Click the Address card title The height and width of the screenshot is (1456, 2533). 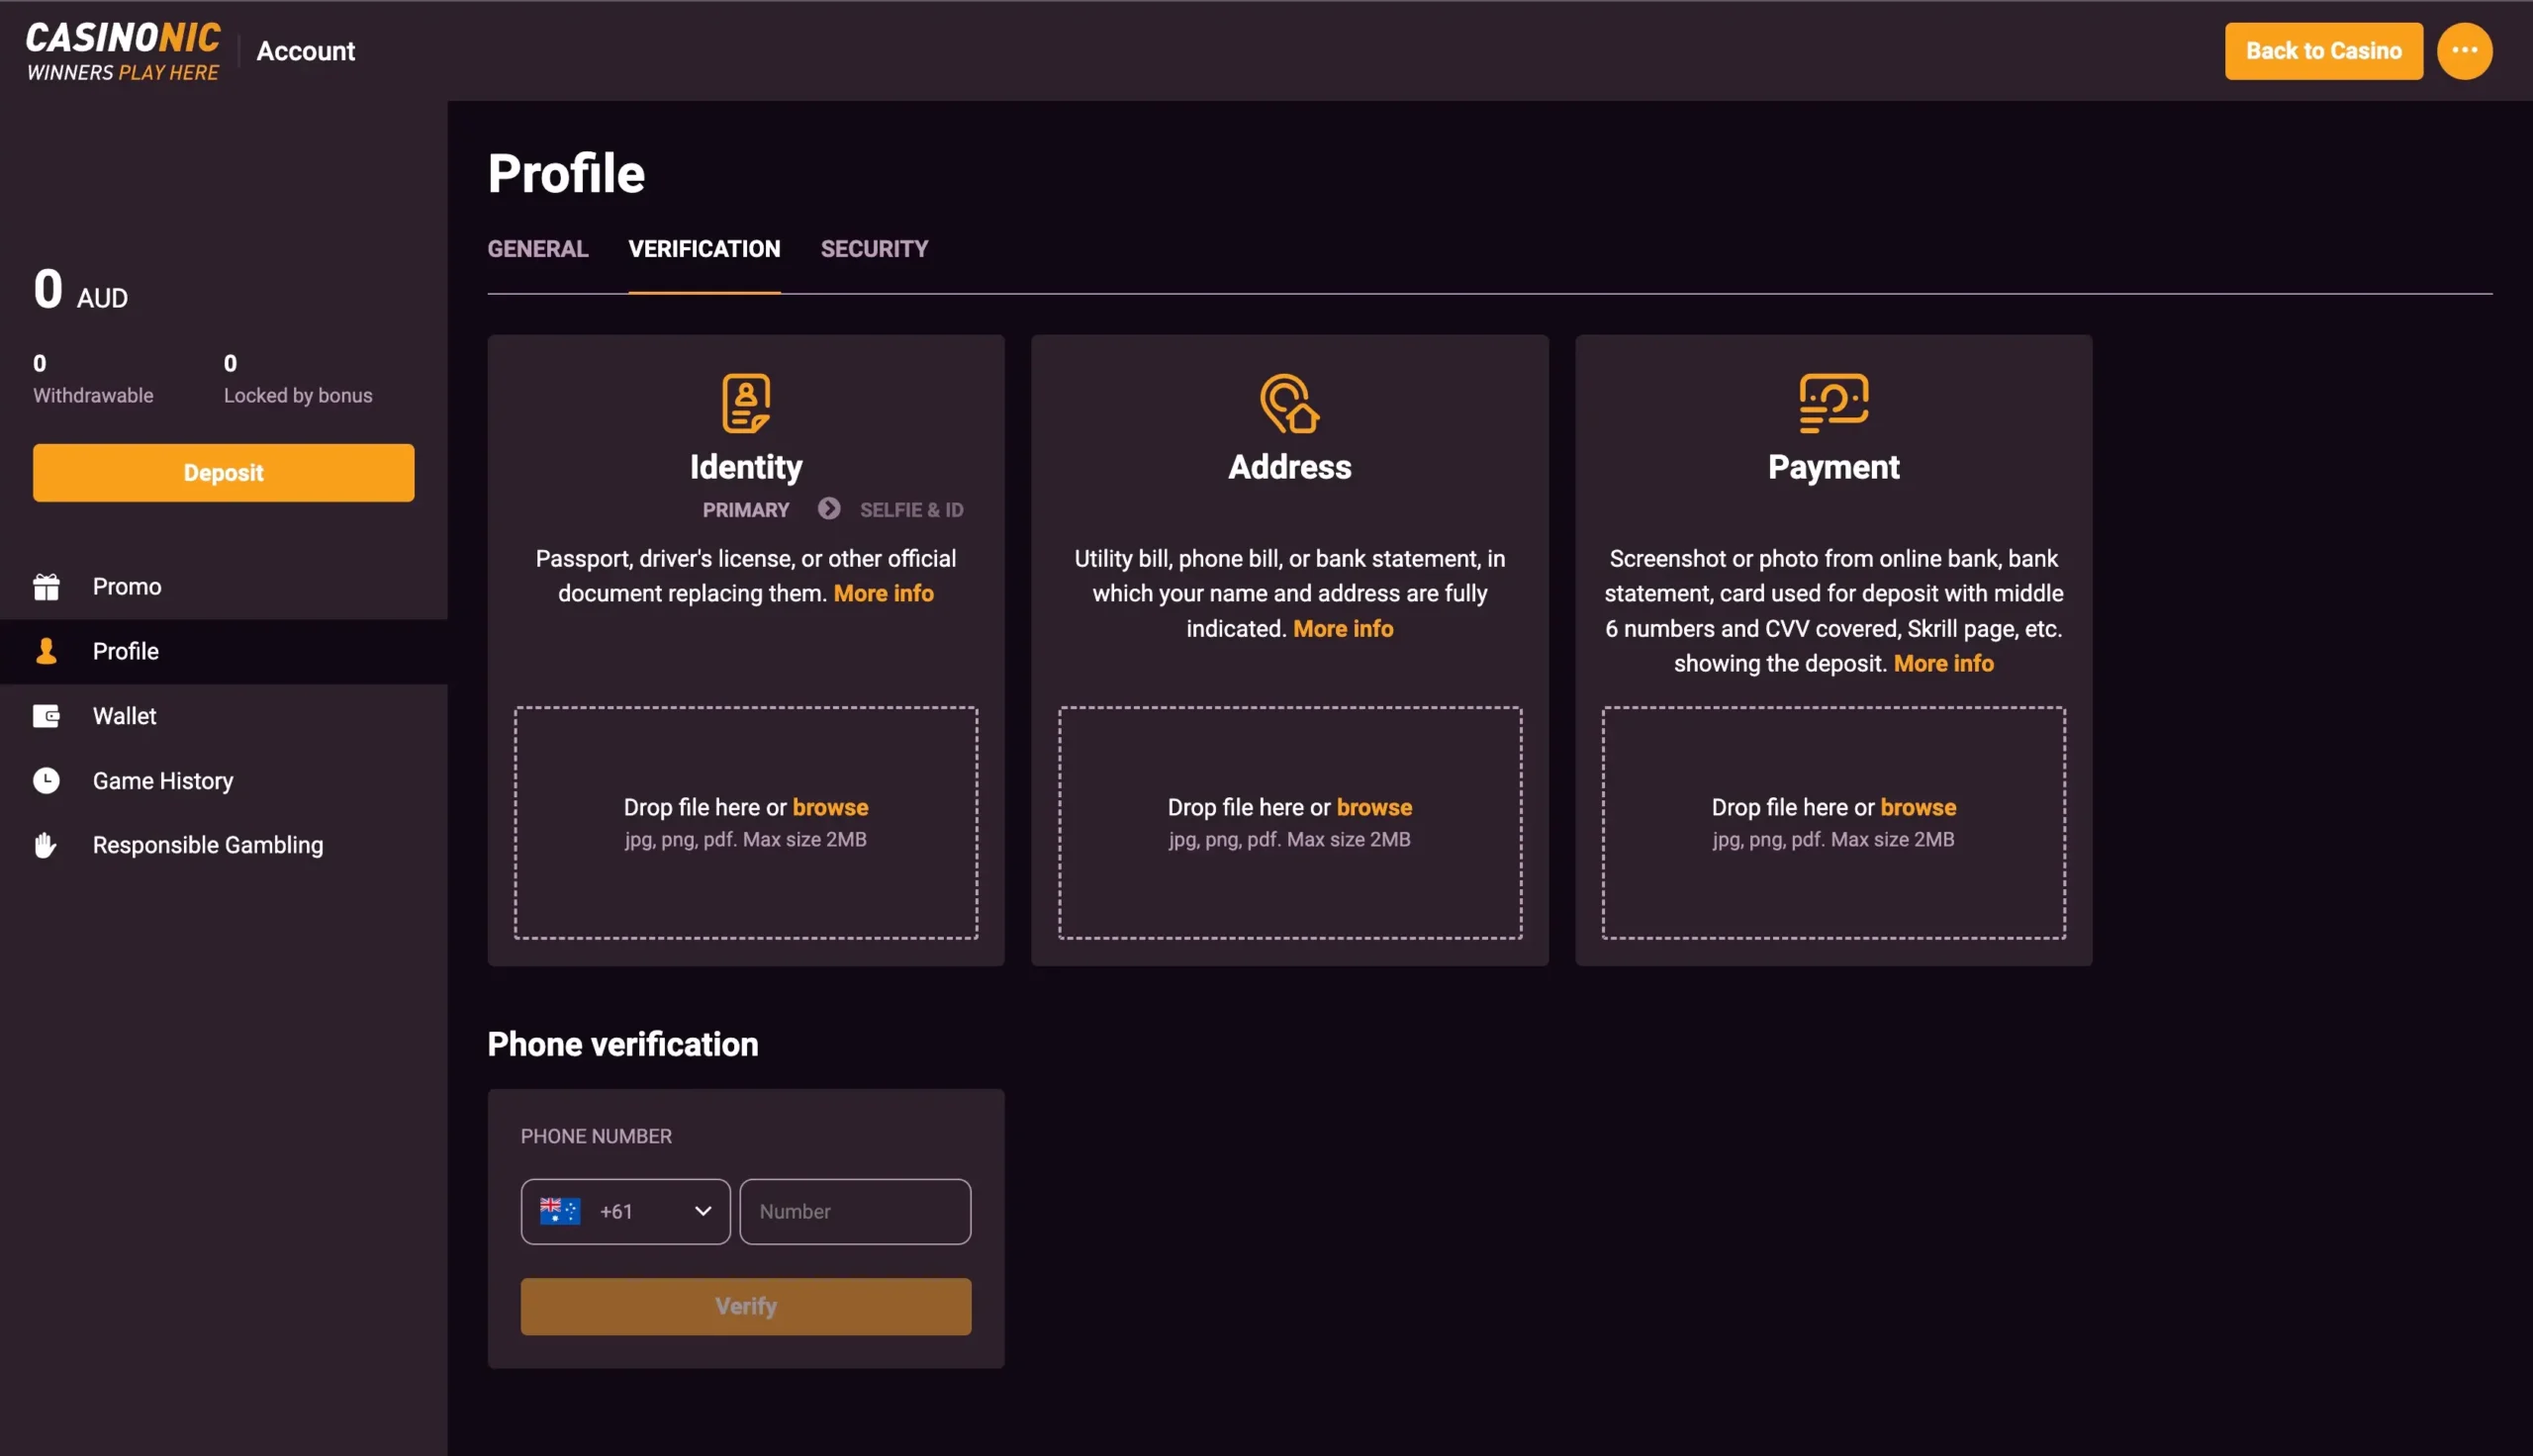pyautogui.click(x=1290, y=468)
